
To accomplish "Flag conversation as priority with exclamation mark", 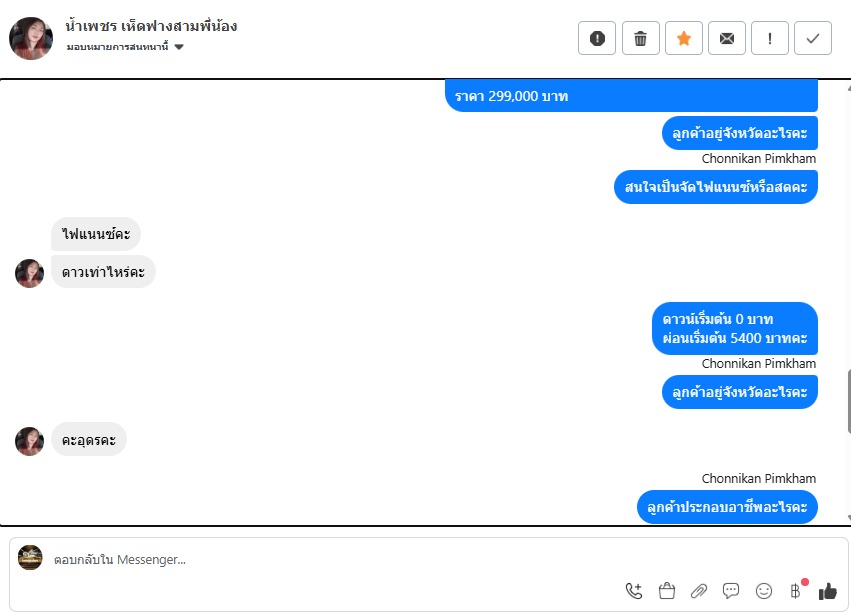I will point(770,38).
